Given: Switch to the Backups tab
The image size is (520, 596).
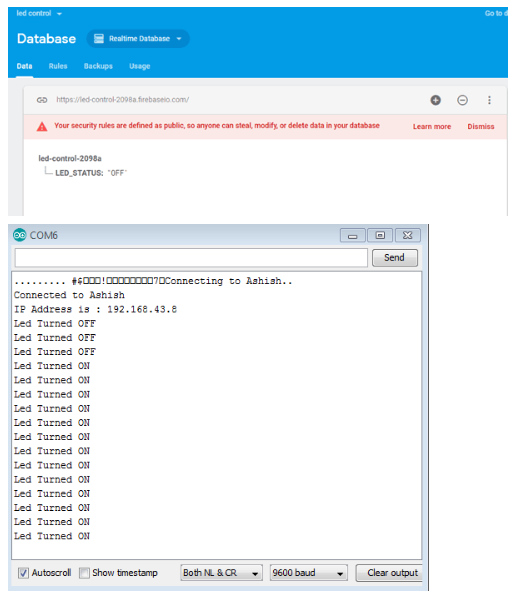Looking at the screenshot, I should [98, 66].
